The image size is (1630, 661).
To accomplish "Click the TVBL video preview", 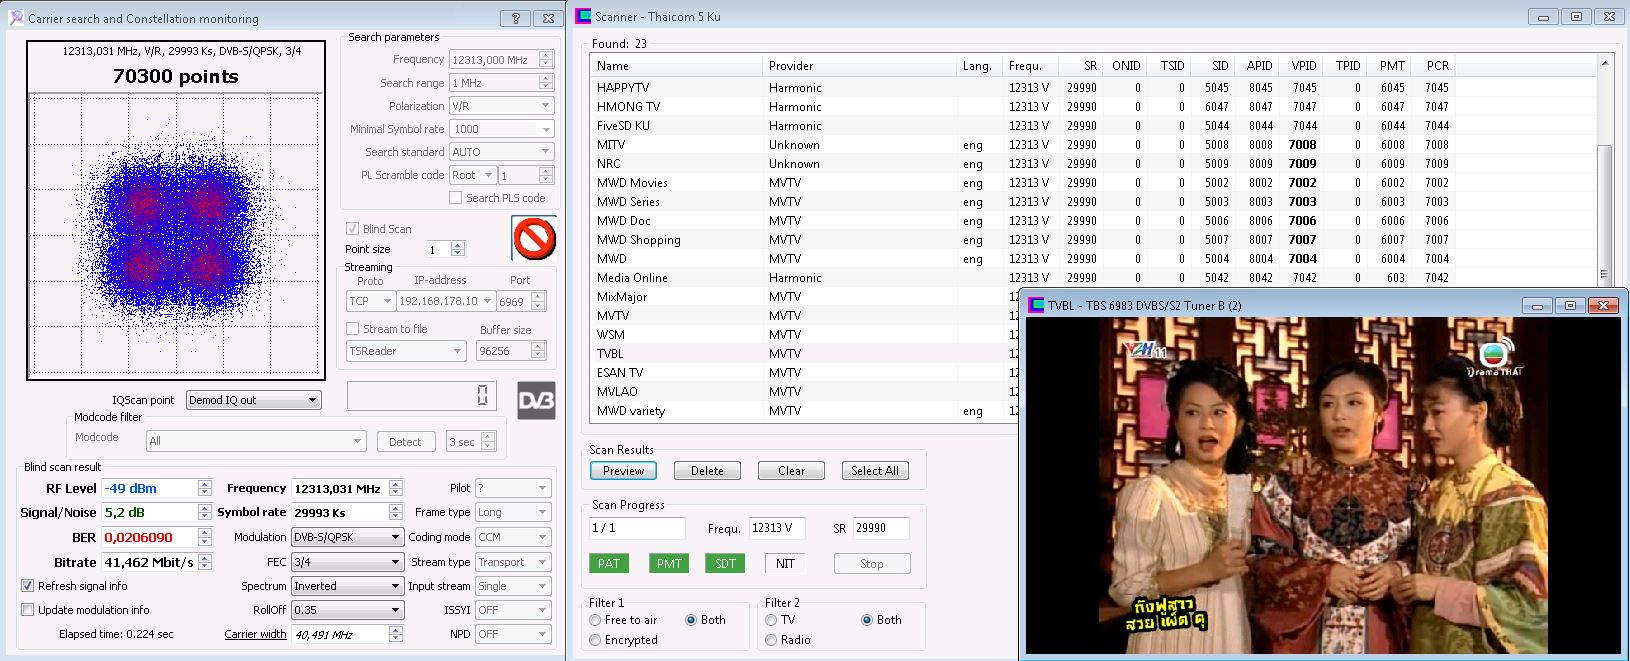I will coord(1323,486).
